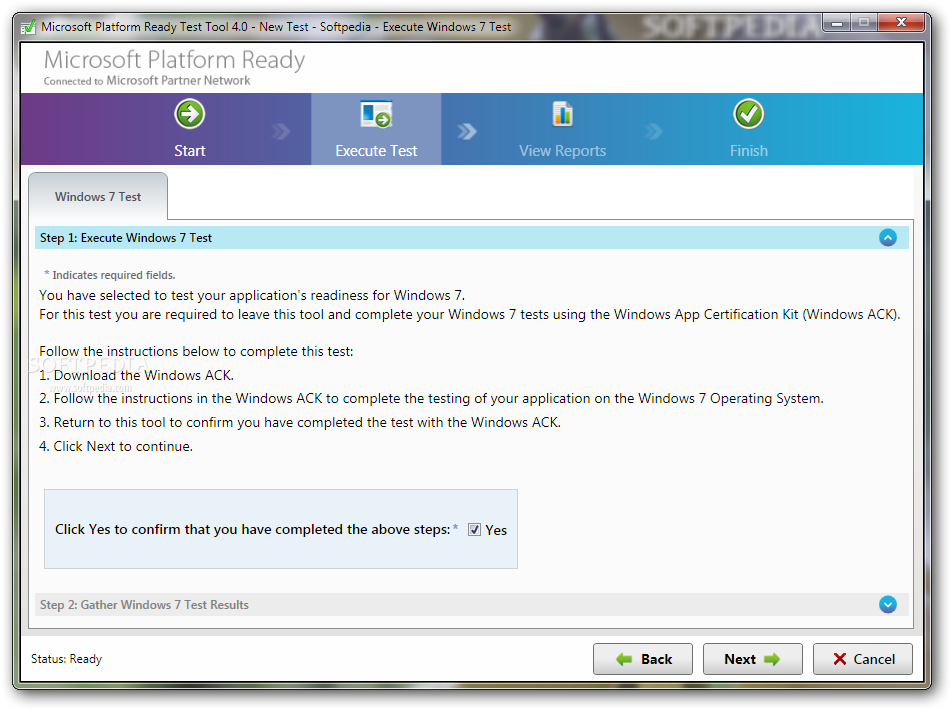Screen dimensions: 952x710
Task: Click the Finish step label
Action: click(x=749, y=151)
